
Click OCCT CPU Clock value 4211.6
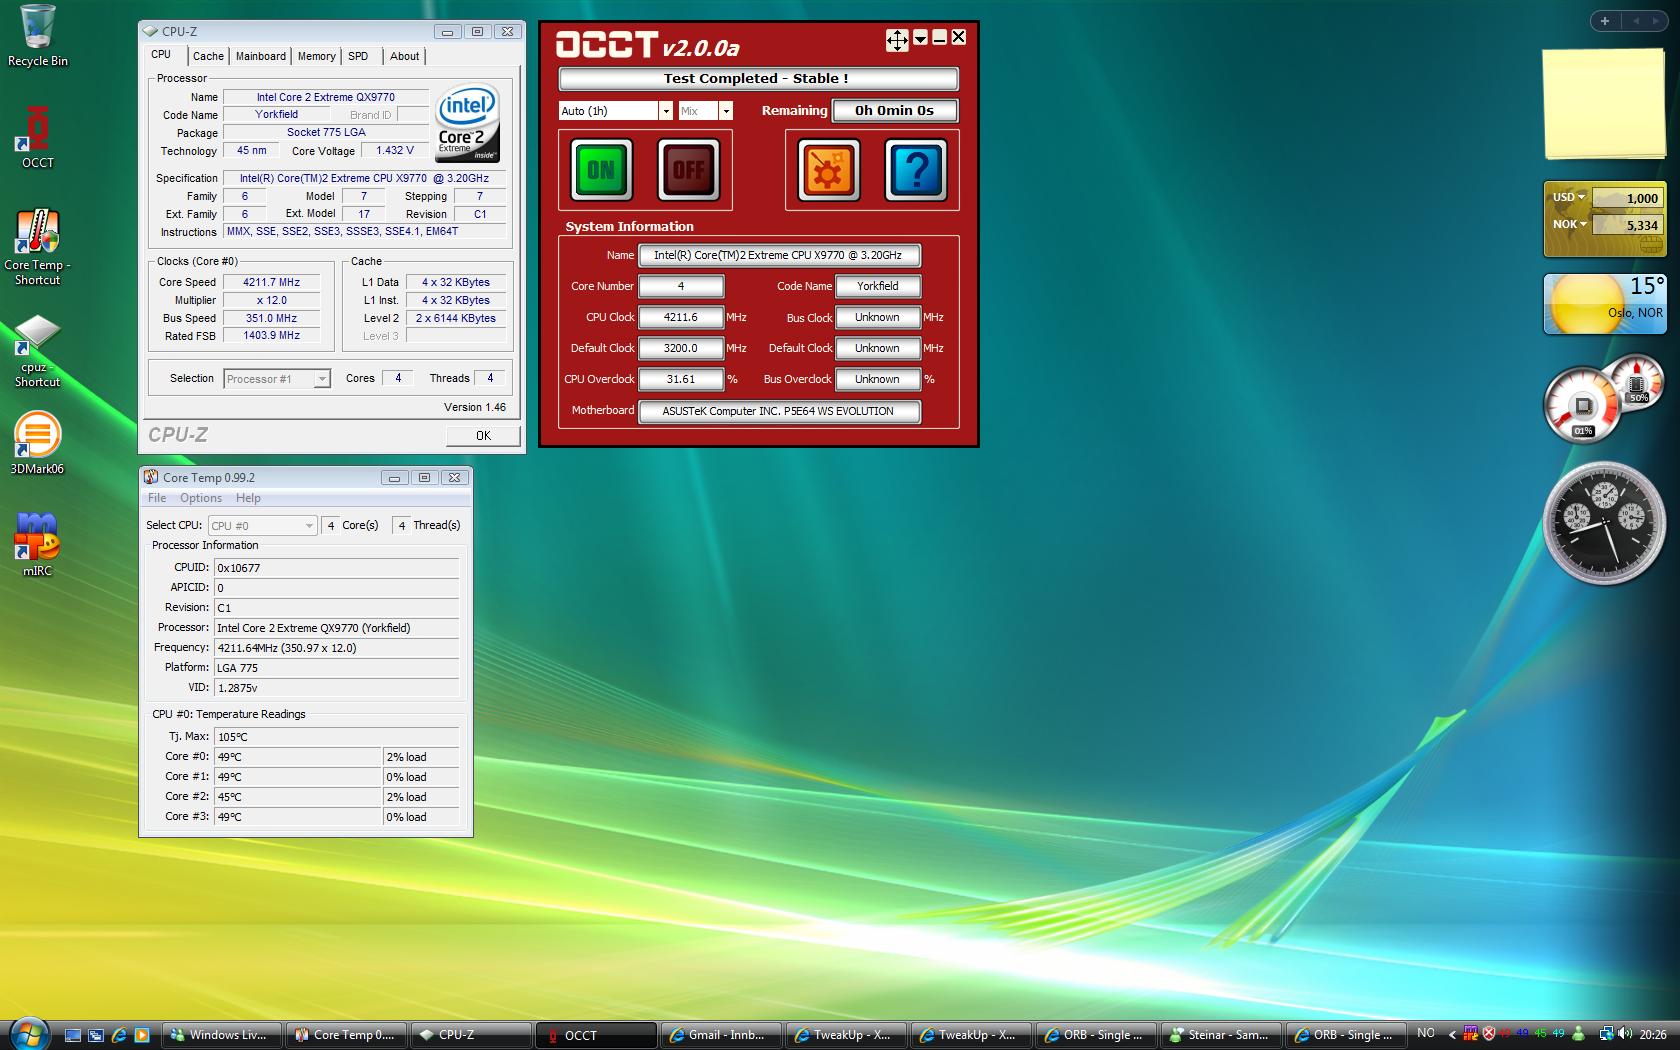pos(681,317)
